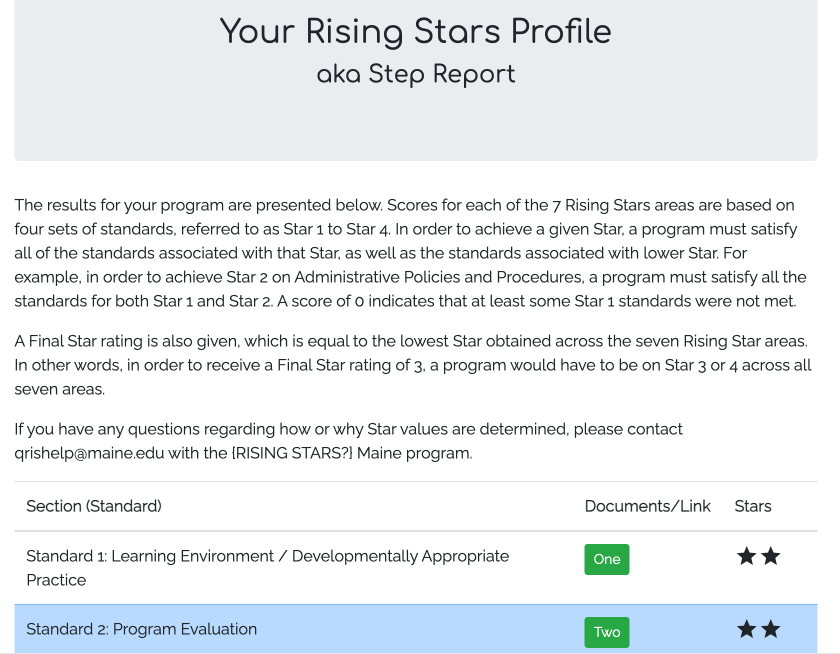Click the second star icon for Standard 1

[x=770, y=556]
